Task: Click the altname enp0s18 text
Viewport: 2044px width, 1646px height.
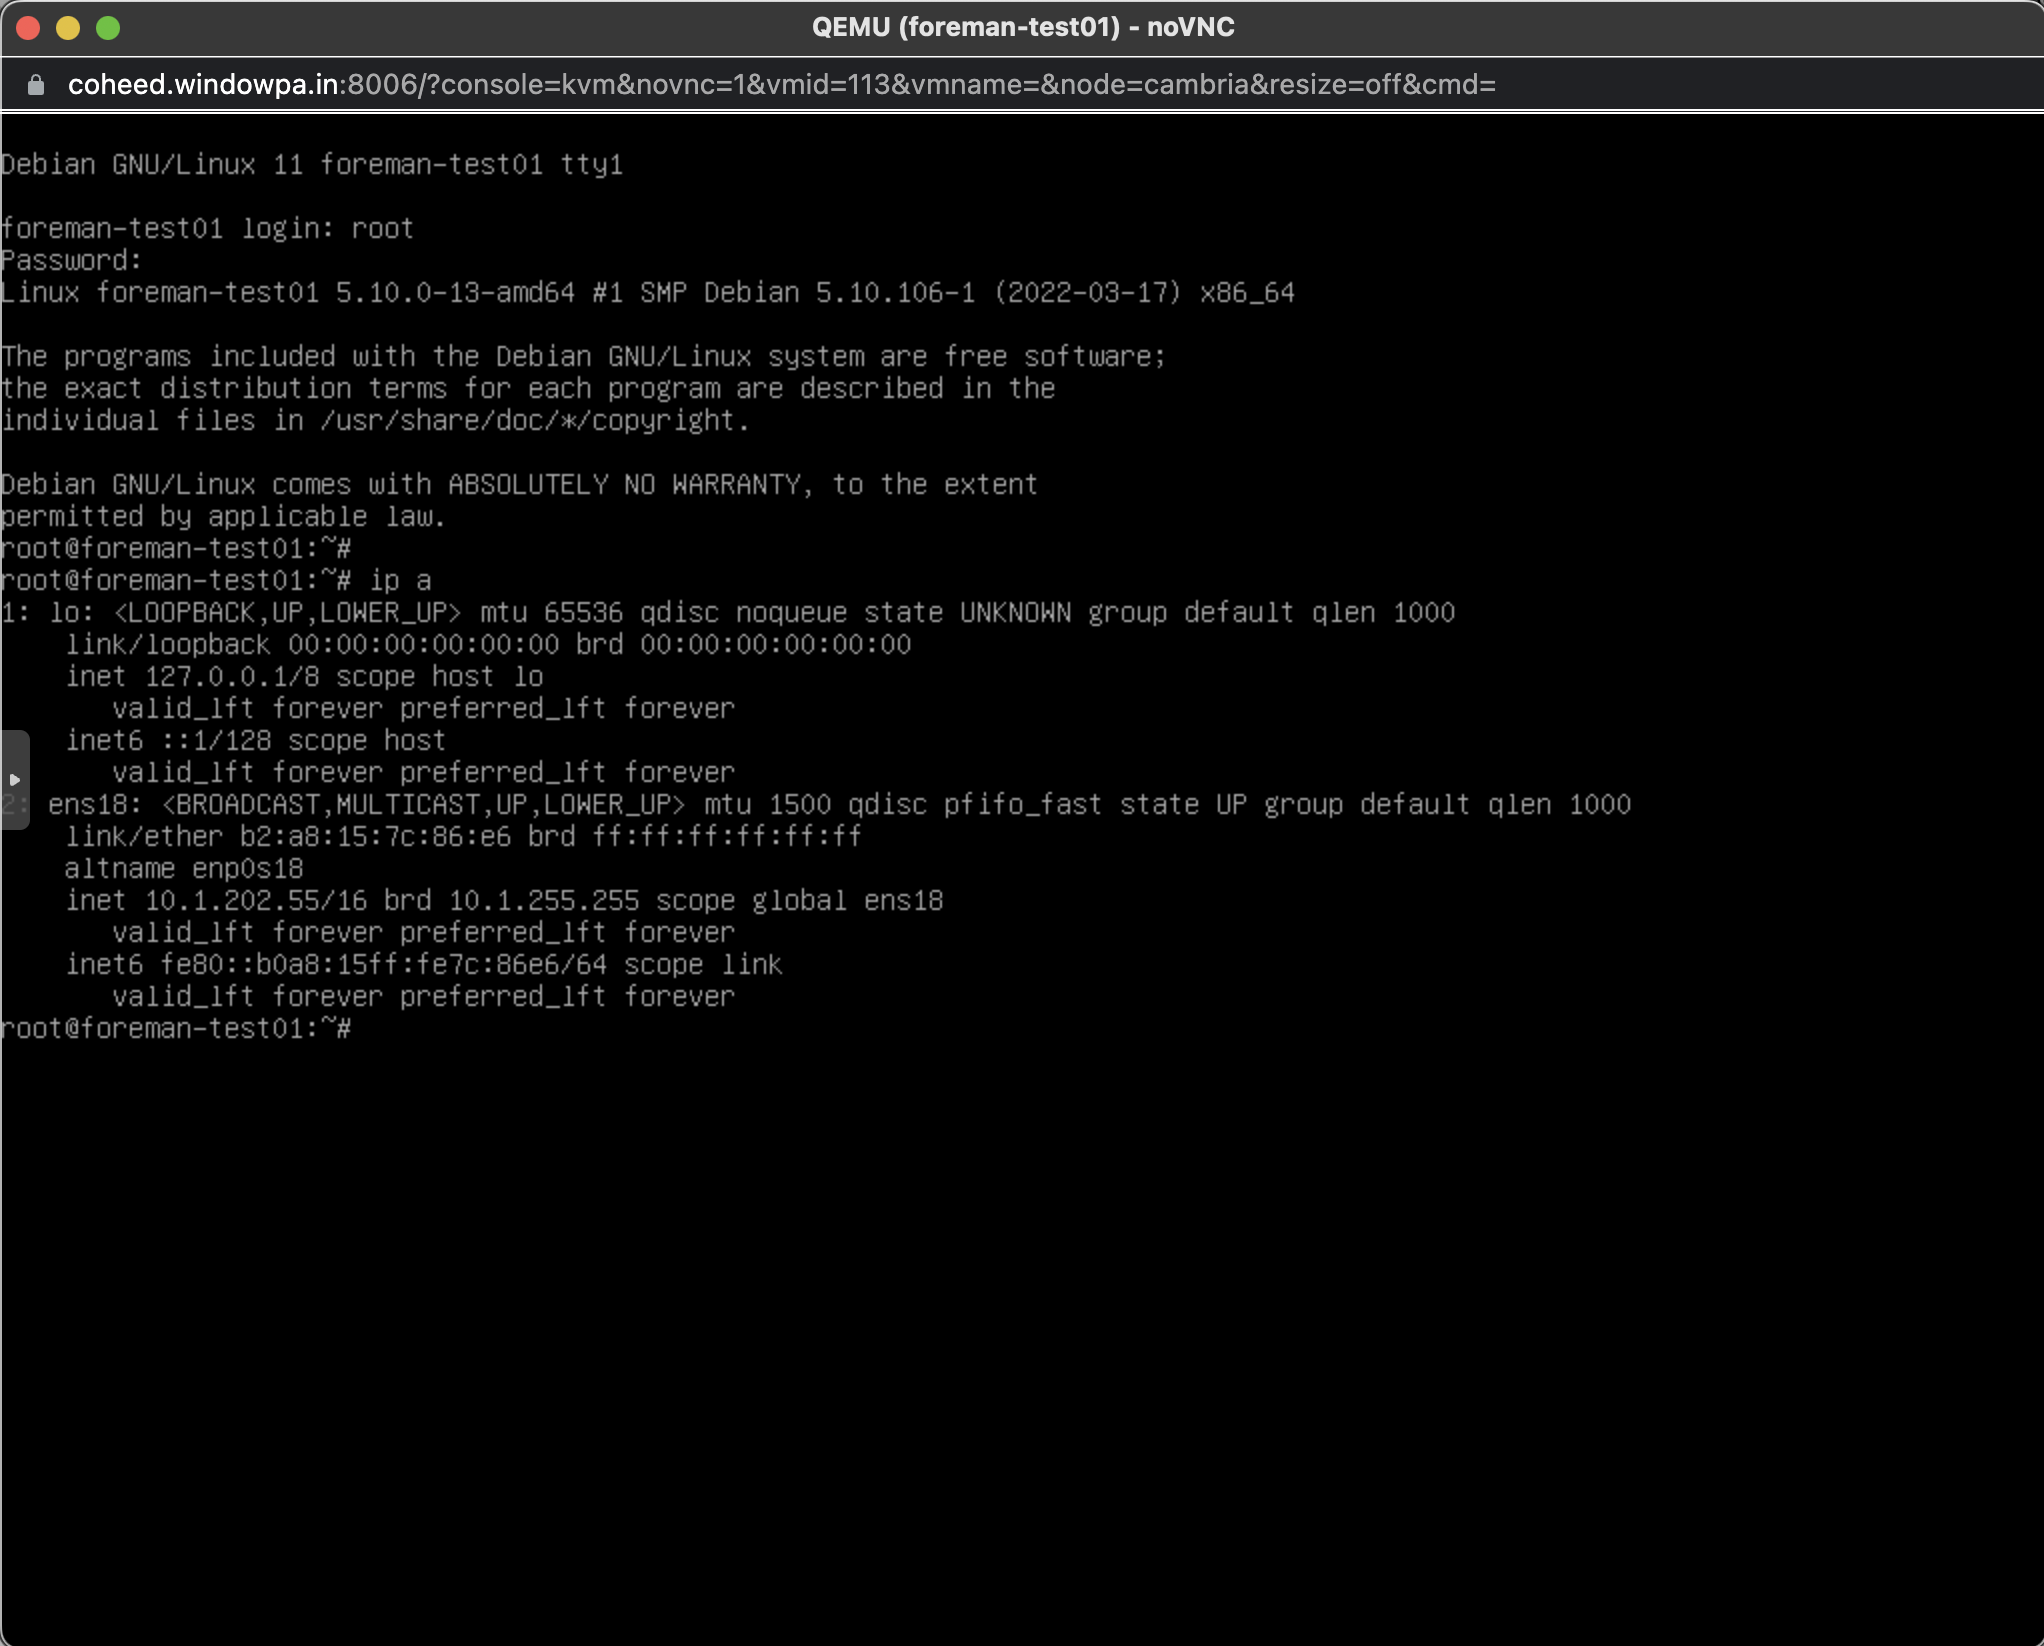Action: click(184, 868)
